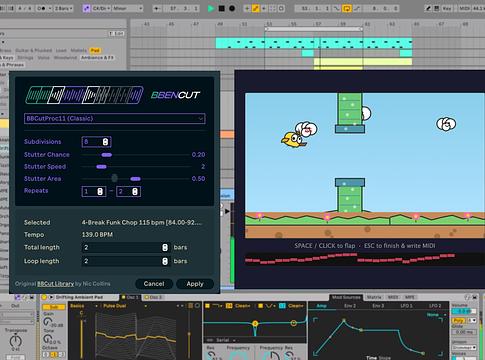The height and width of the screenshot is (360, 485).
Task: Open the MPE tab in Wavetable
Action: [x=410, y=297]
